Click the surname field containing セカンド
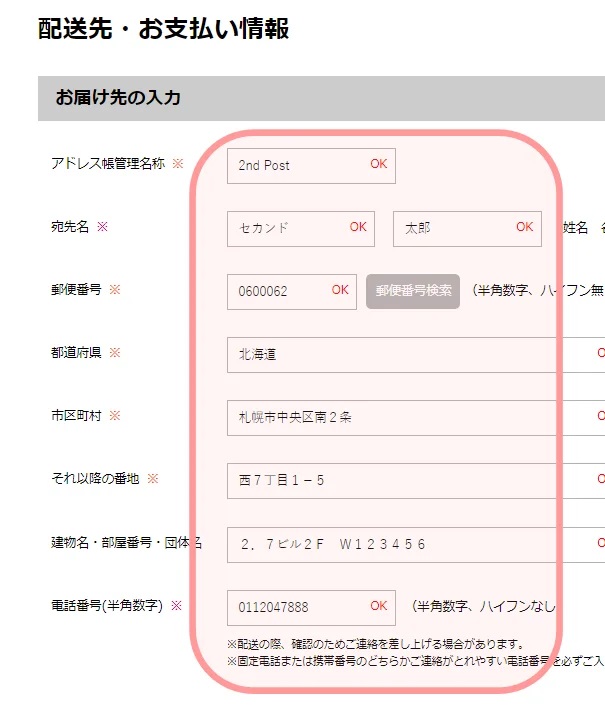Screen dimensions: 605x727 point(301,229)
